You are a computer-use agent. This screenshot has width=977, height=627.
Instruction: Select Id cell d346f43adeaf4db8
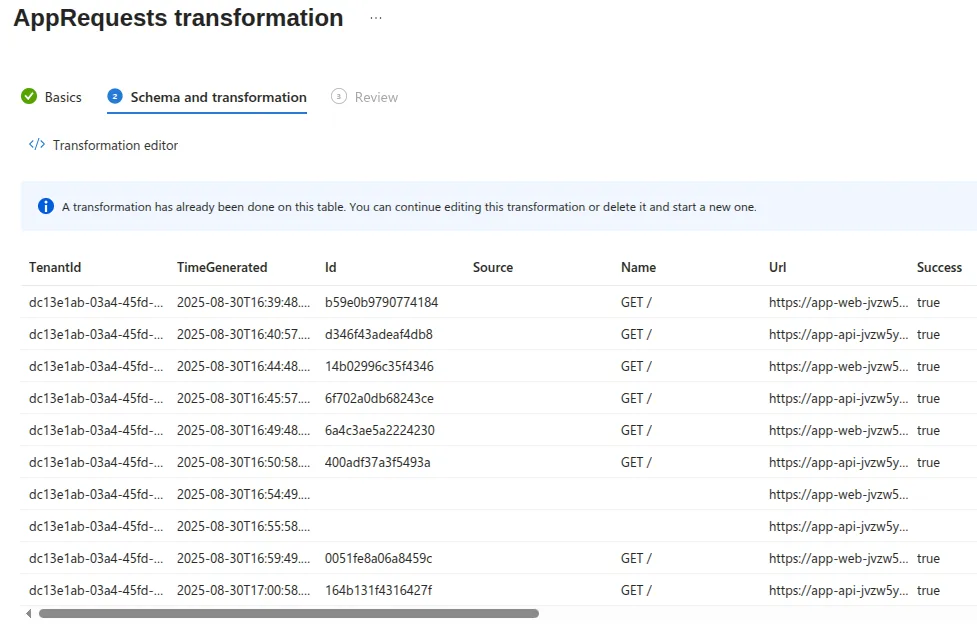point(378,335)
